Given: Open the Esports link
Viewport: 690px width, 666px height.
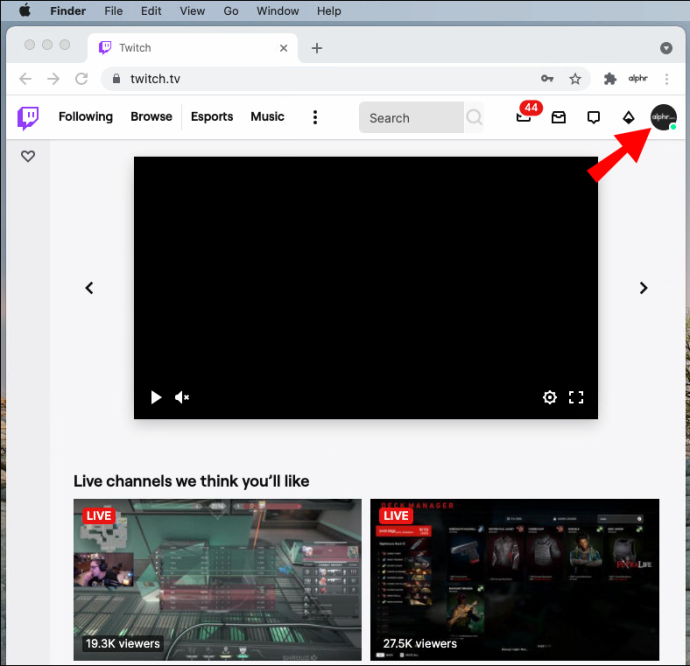Looking at the screenshot, I should 212,117.
